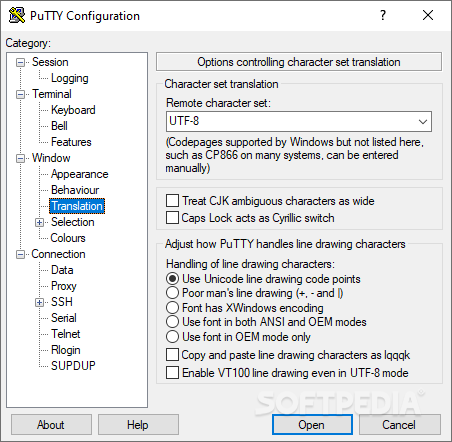The height and width of the screenshot is (442, 452).
Task: Open the Appearance settings category
Action: point(79,174)
